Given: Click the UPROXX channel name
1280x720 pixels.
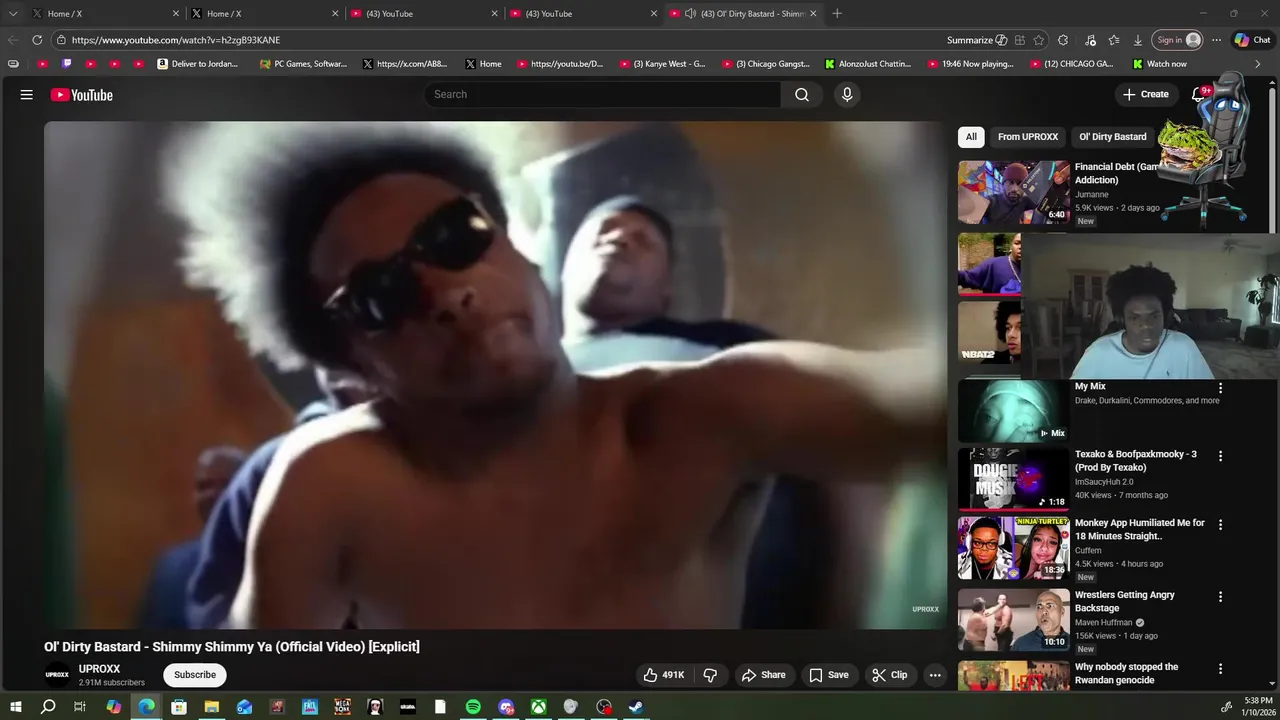Looking at the screenshot, I should (99, 669).
